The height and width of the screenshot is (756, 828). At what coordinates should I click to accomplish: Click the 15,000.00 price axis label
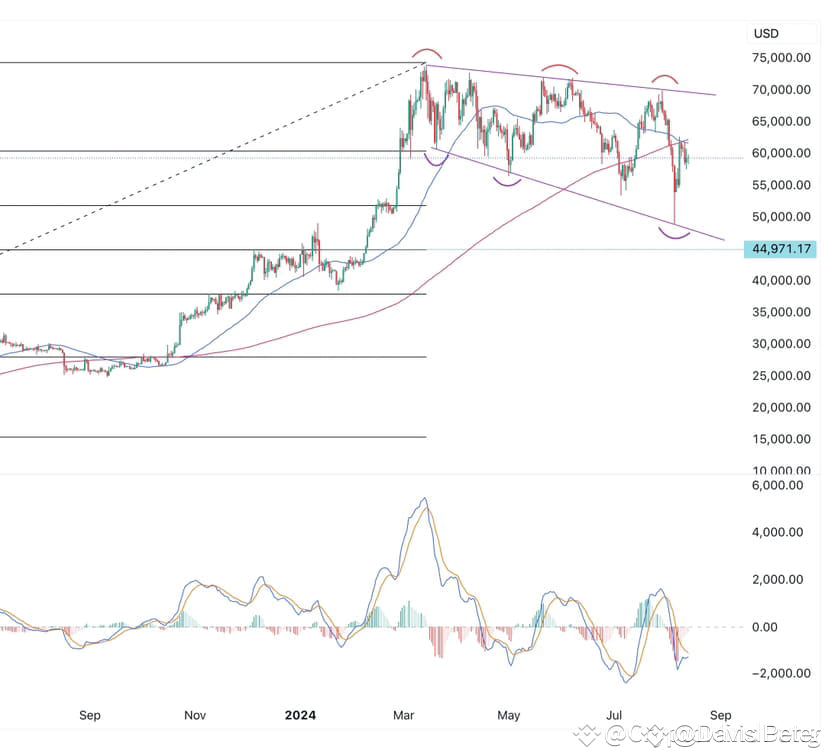tap(781, 439)
